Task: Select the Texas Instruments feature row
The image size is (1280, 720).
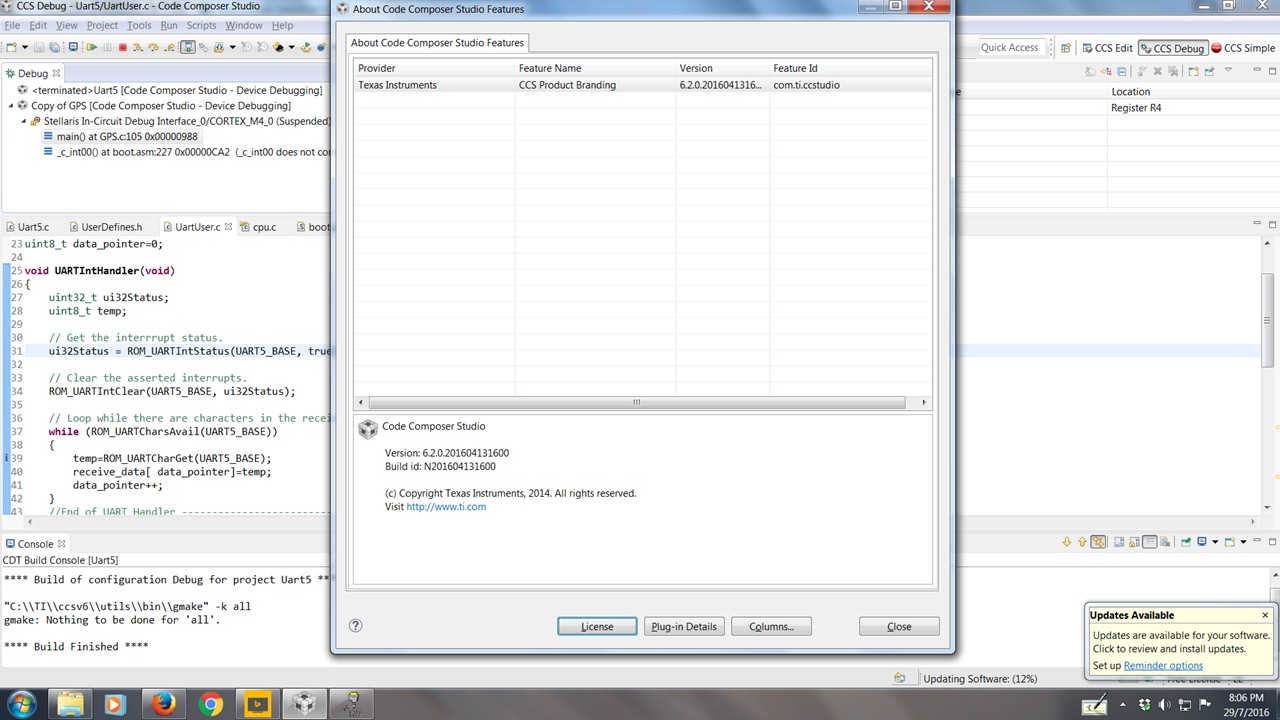Action: pos(643,85)
